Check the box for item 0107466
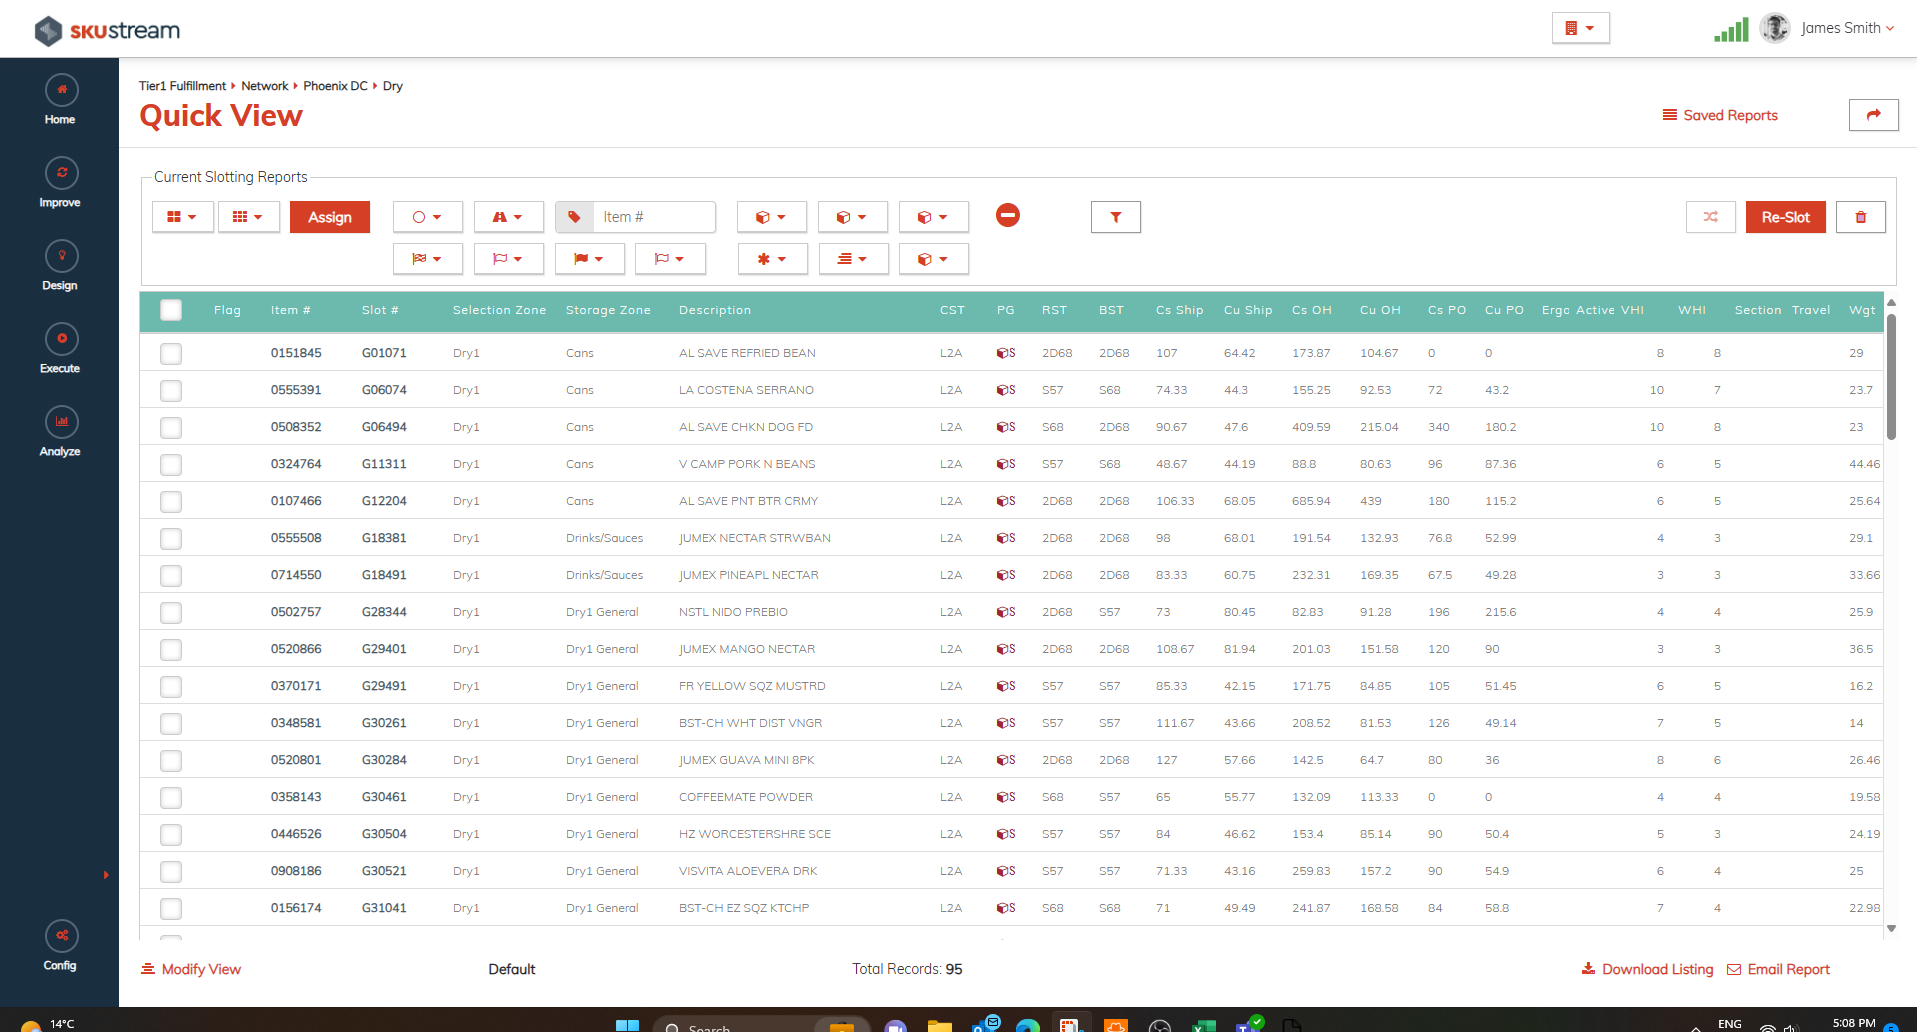Screen dimensions: 1917x1032 (171, 501)
